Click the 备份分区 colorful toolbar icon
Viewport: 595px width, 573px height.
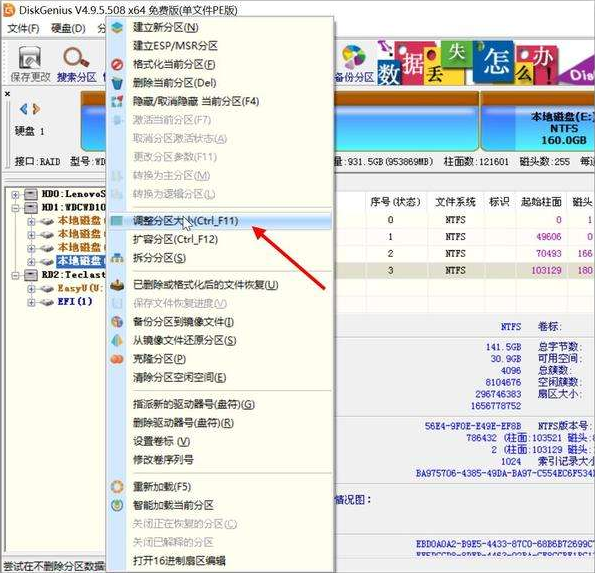[x=354, y=57]
